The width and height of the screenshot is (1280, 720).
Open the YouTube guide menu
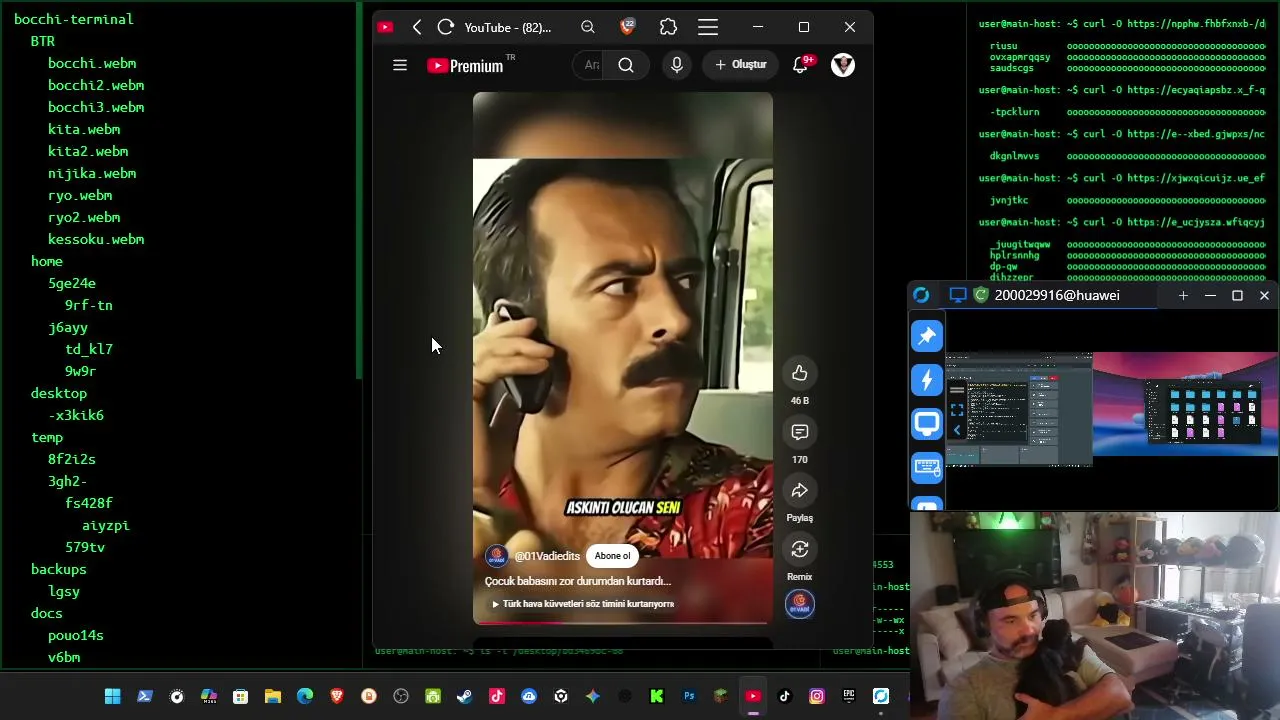(x=400, y=65)
